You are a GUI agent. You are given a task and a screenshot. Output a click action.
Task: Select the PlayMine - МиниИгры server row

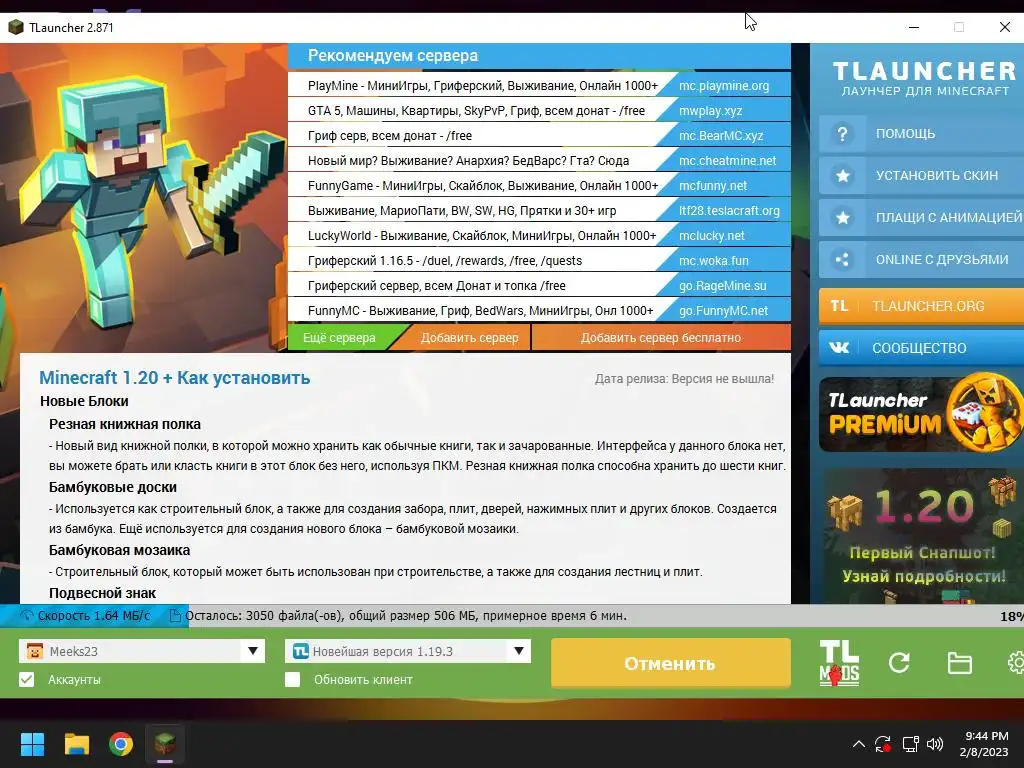pyautogui.click(x=539, y=86)
